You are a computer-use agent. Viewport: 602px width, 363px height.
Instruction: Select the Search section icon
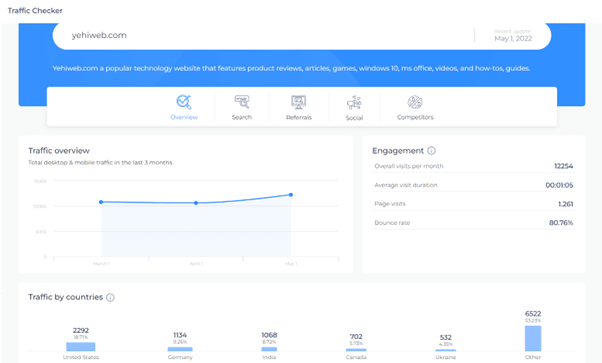coord(242,102)
